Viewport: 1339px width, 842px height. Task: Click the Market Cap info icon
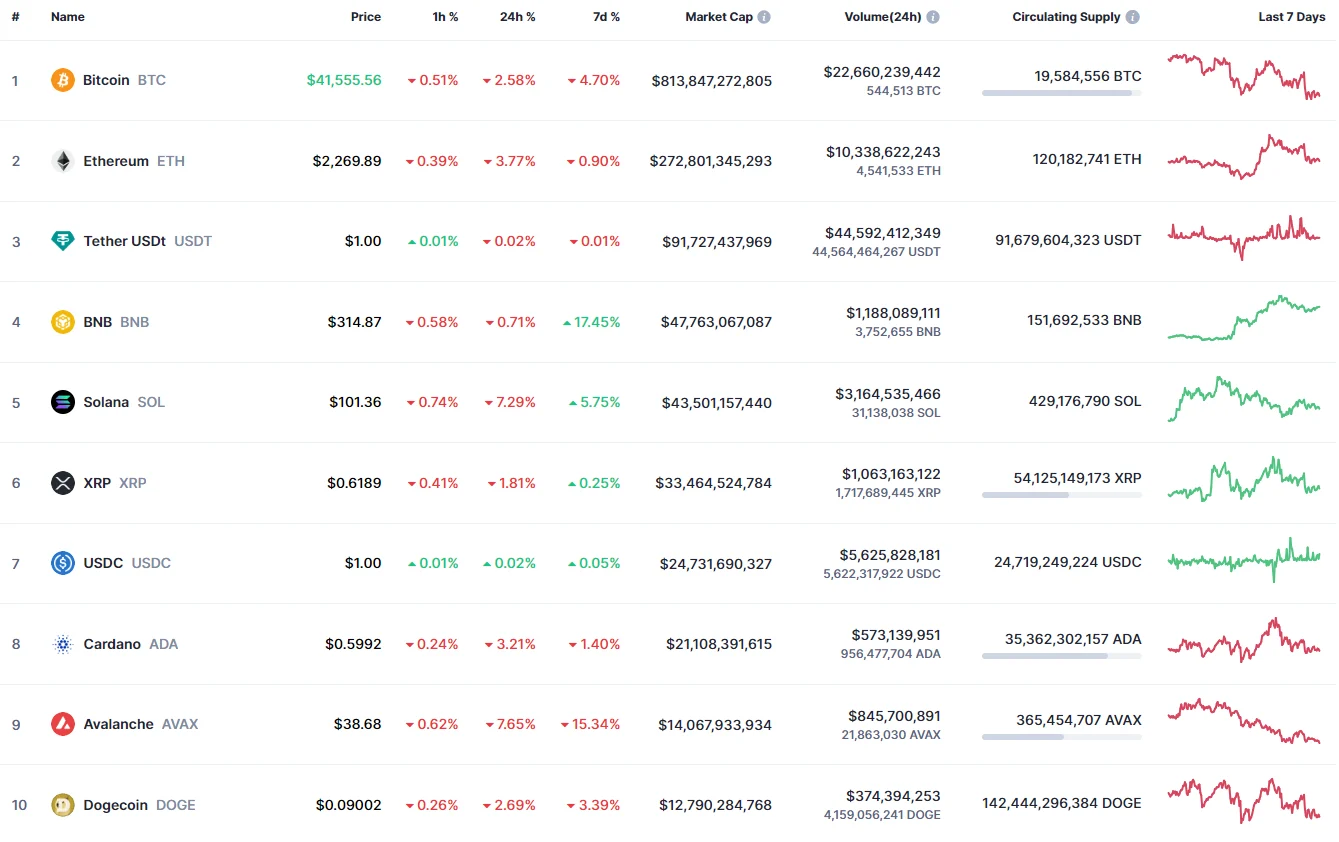764,17
